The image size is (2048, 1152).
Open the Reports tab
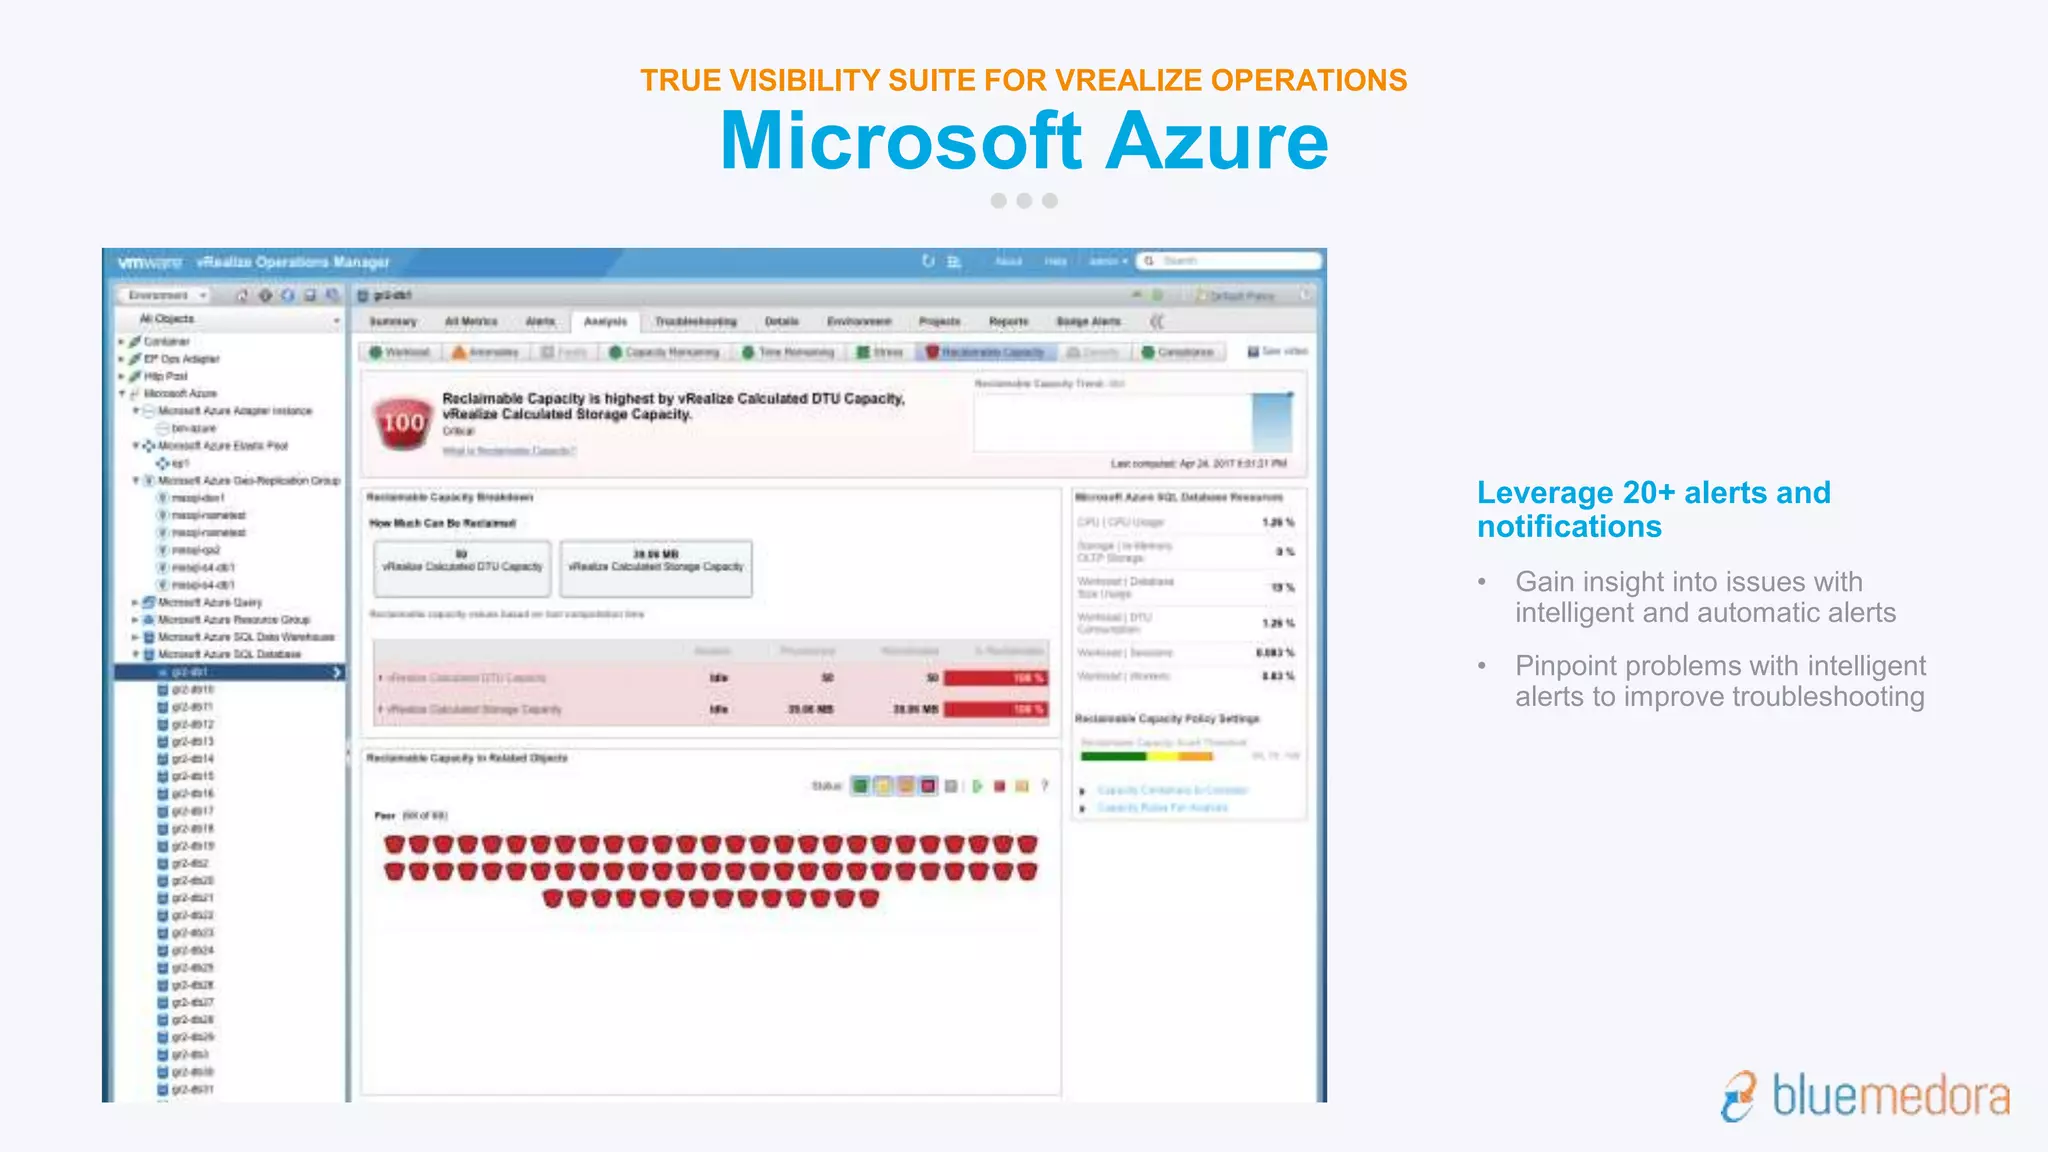(1008, 321)
